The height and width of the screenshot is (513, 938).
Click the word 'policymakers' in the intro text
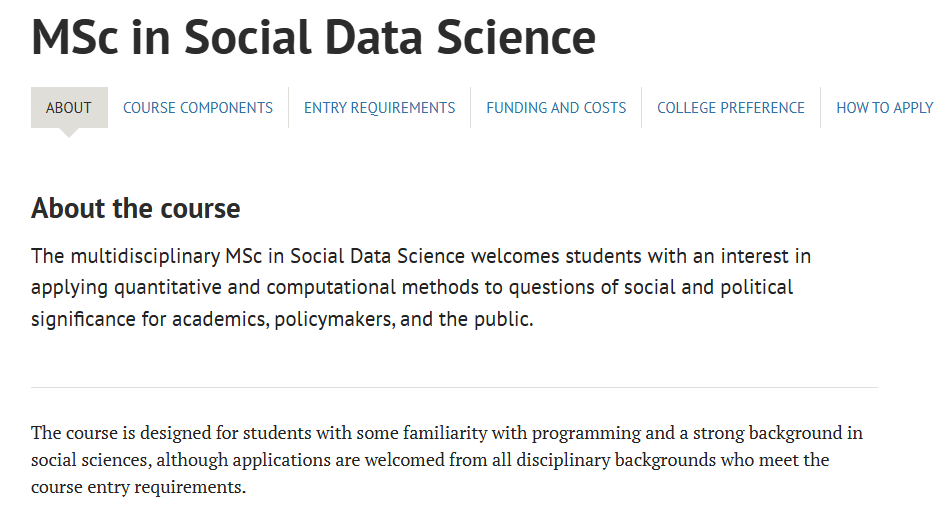[331, 320]
